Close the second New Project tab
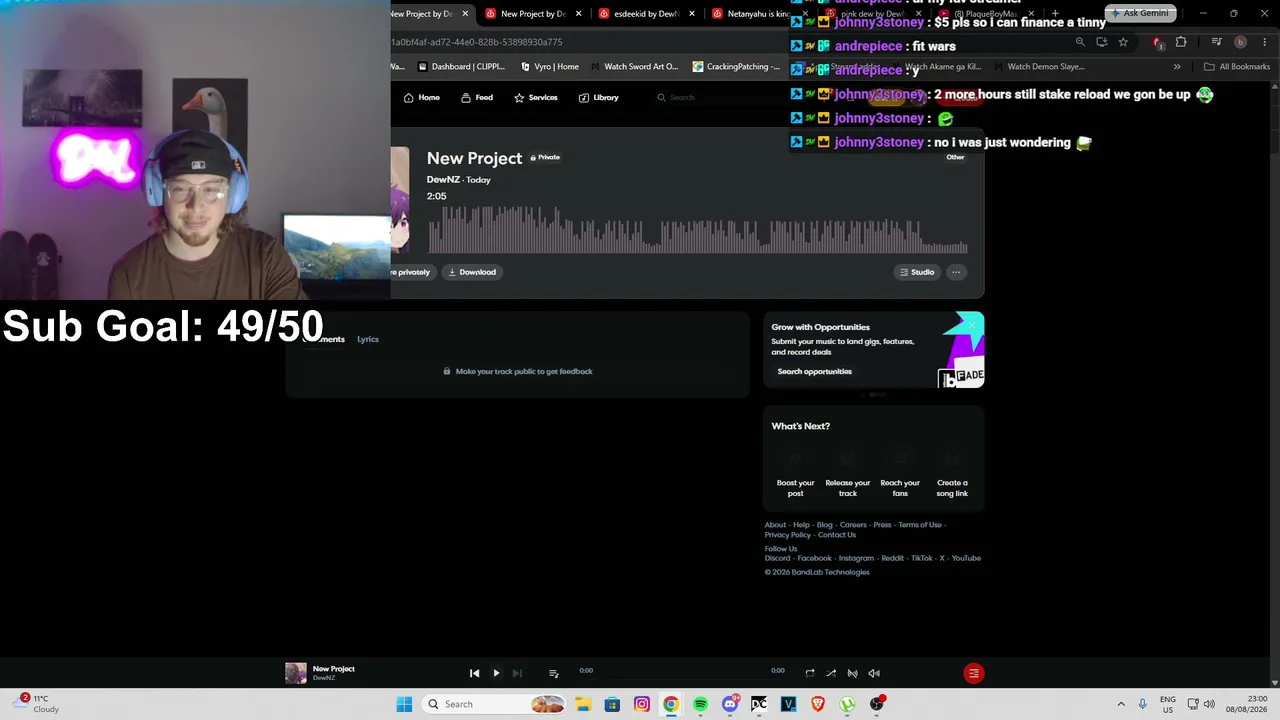 tap(578, 14)
